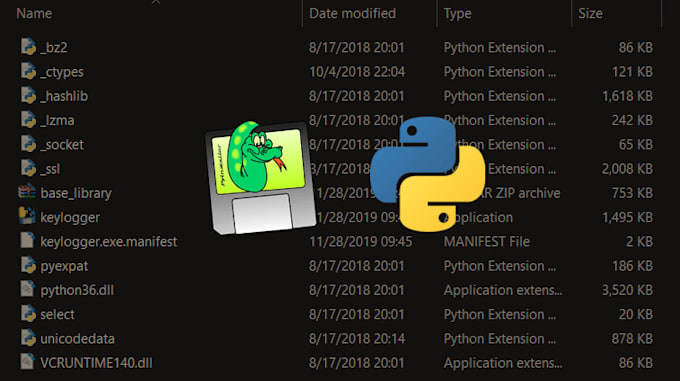Click the python36.dll file icon
This screenshot has width=680, height=381.
pos(27,289)
